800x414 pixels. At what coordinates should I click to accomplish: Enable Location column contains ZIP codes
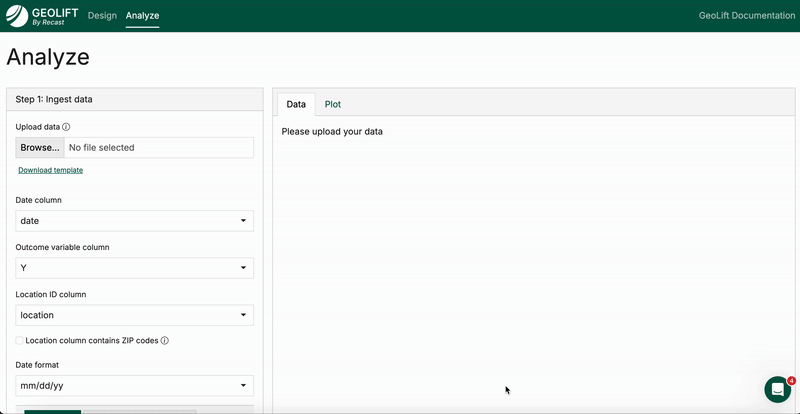point(20,340)
